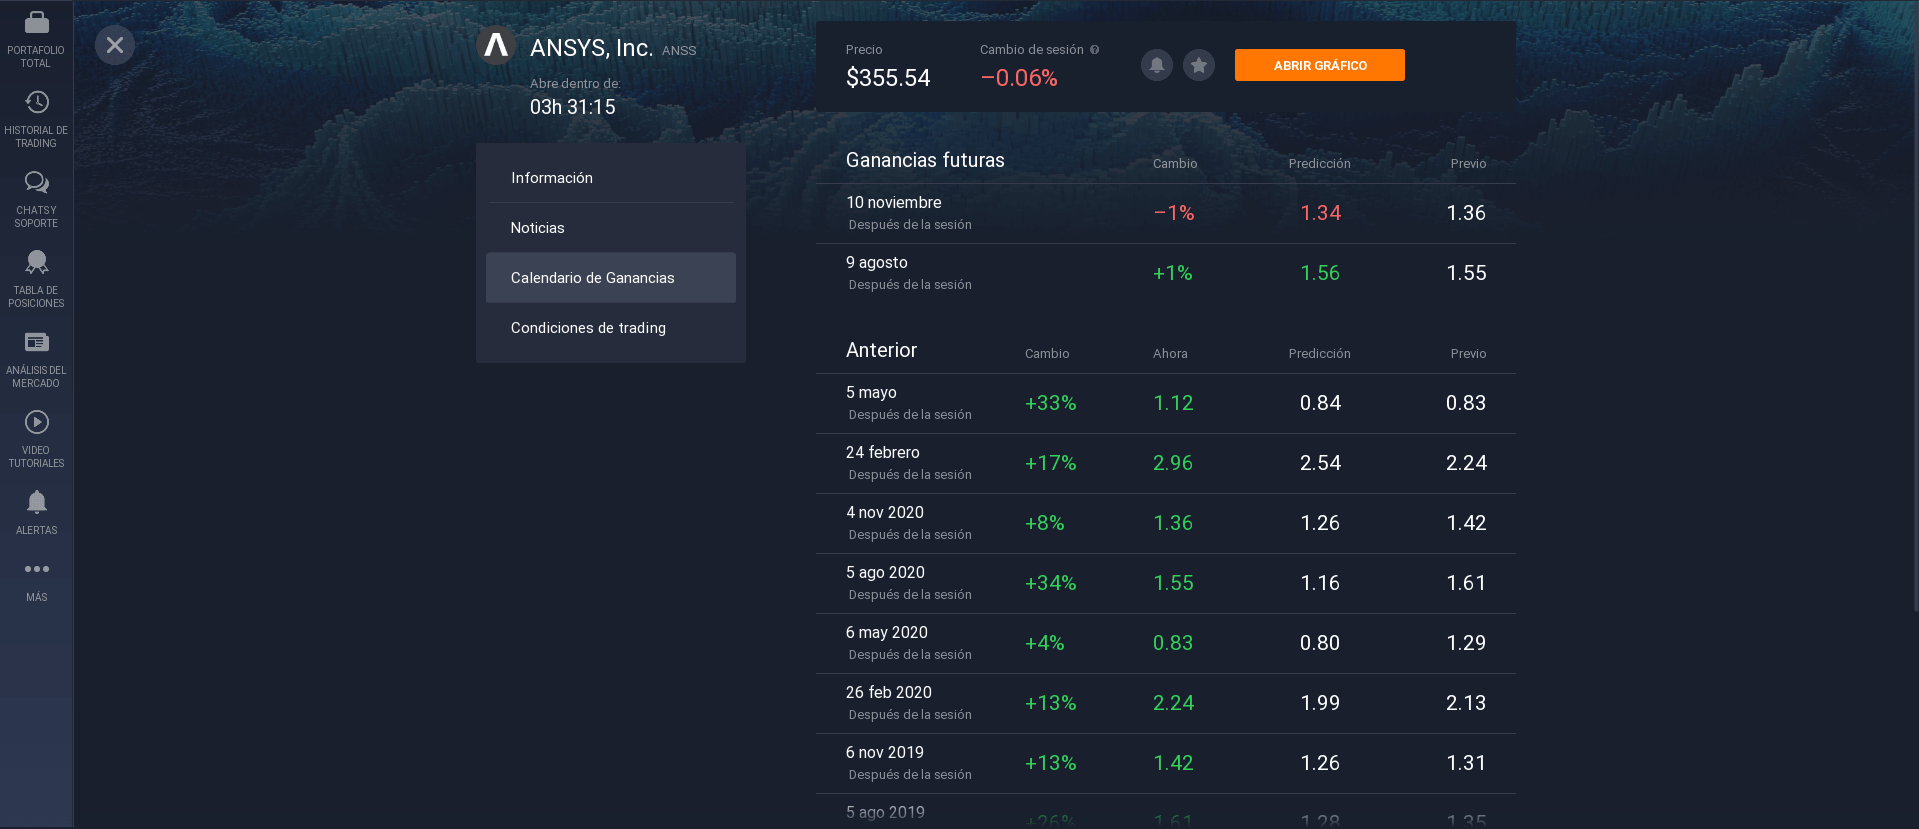
Task: Click +33% change for 5 mayo
Action: point(1050,403)
